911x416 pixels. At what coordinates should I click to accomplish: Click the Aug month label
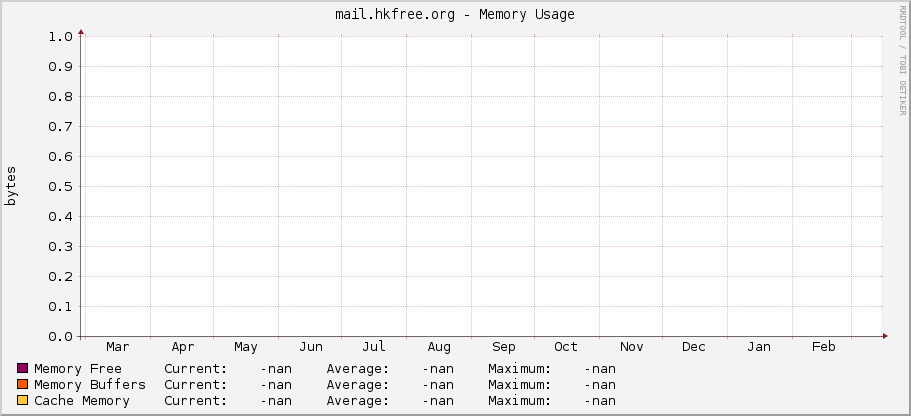coord(439,347)
